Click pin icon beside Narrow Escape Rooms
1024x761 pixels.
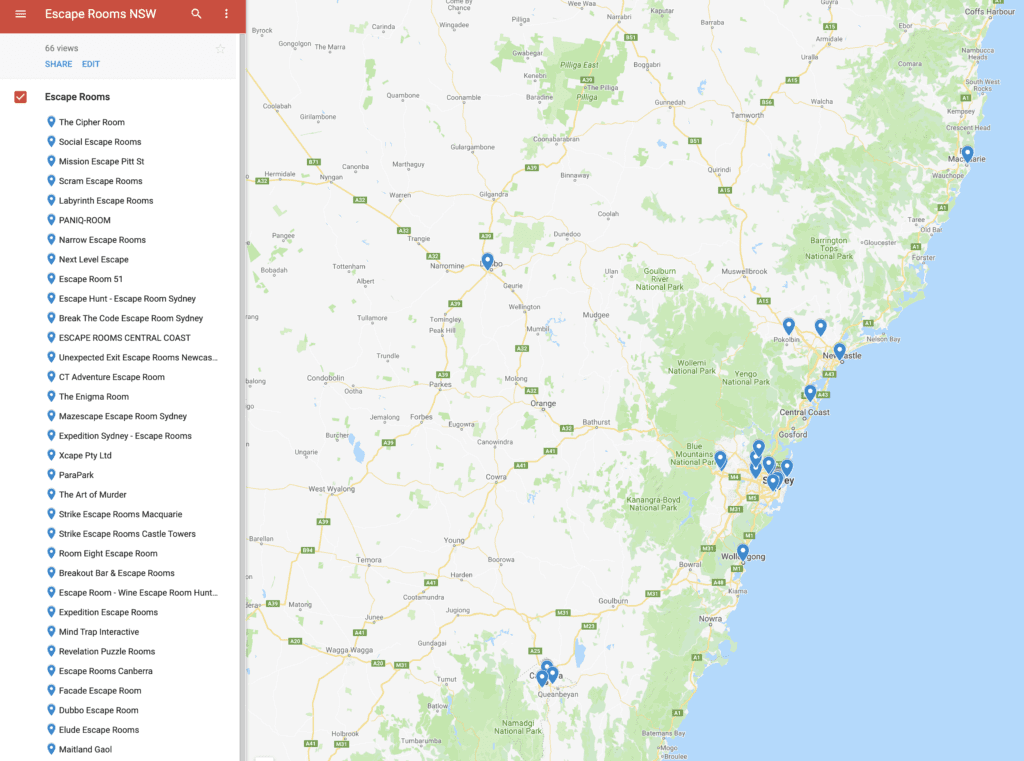point(51,239)
